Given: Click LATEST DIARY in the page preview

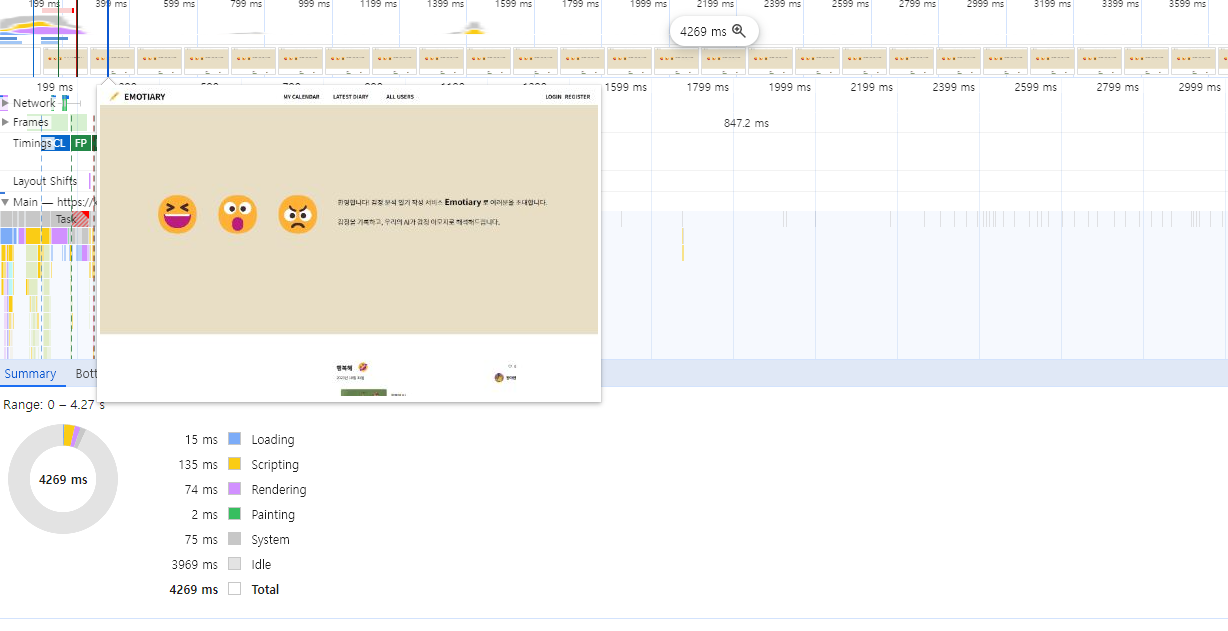Looking at the screenshot, I should [351, 97].
